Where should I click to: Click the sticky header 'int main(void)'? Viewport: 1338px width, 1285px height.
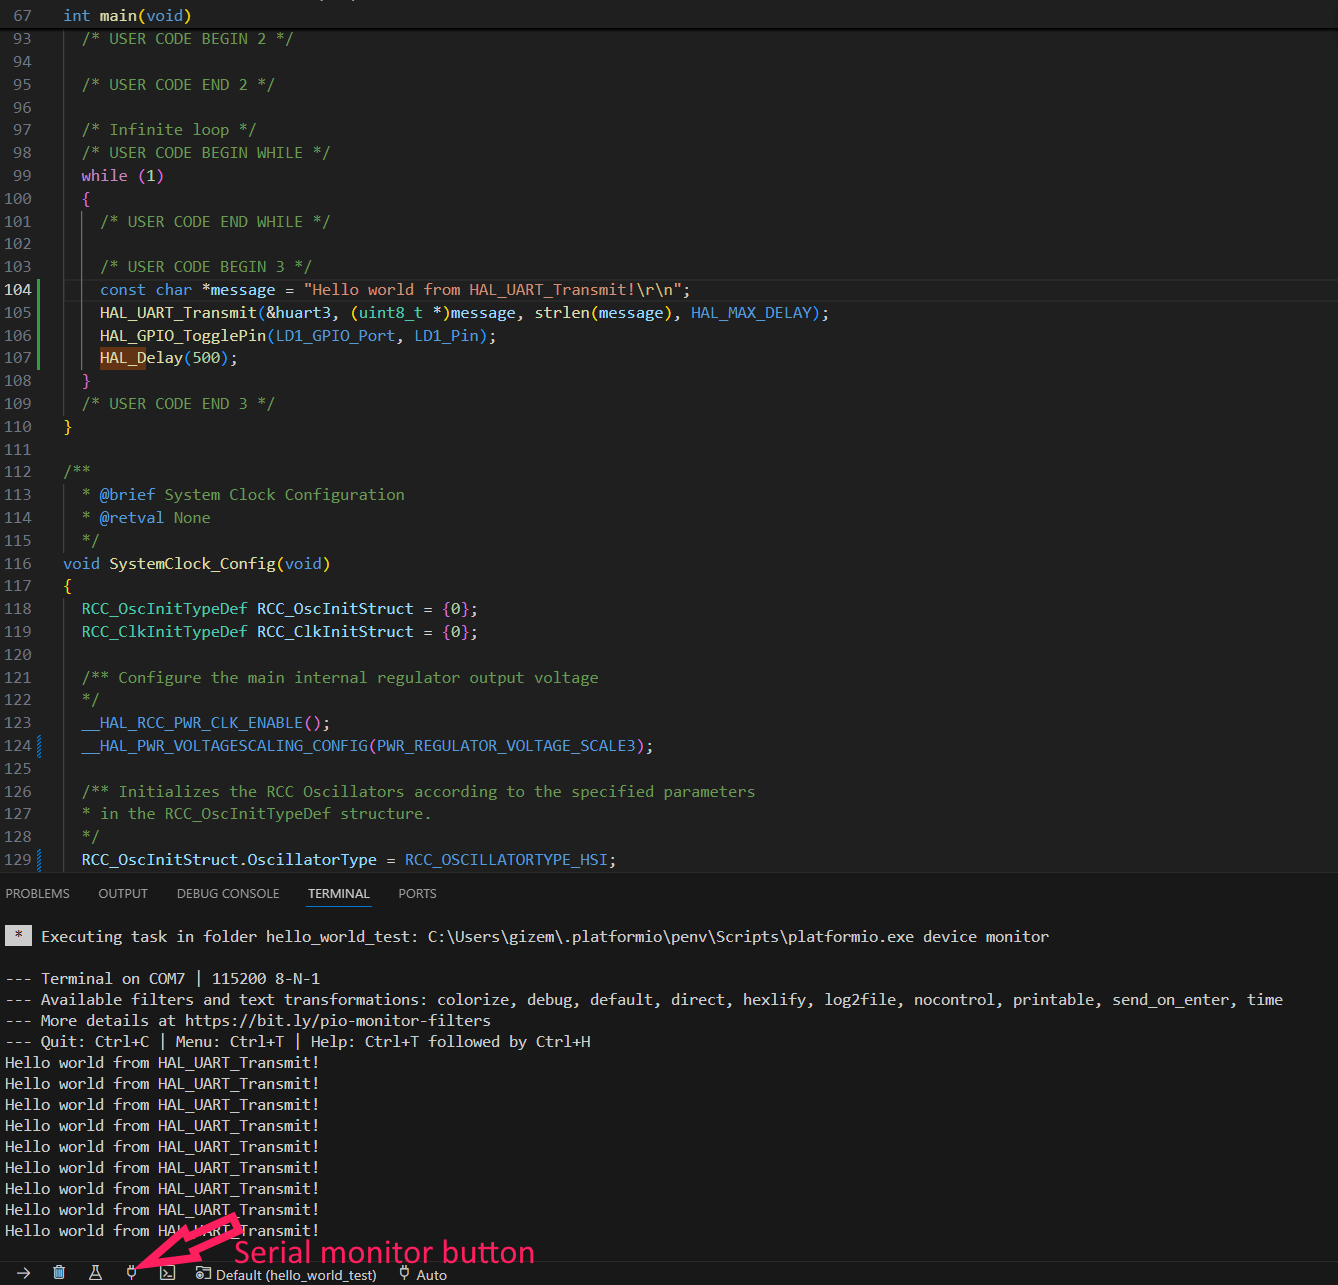(x=127, y=15)
